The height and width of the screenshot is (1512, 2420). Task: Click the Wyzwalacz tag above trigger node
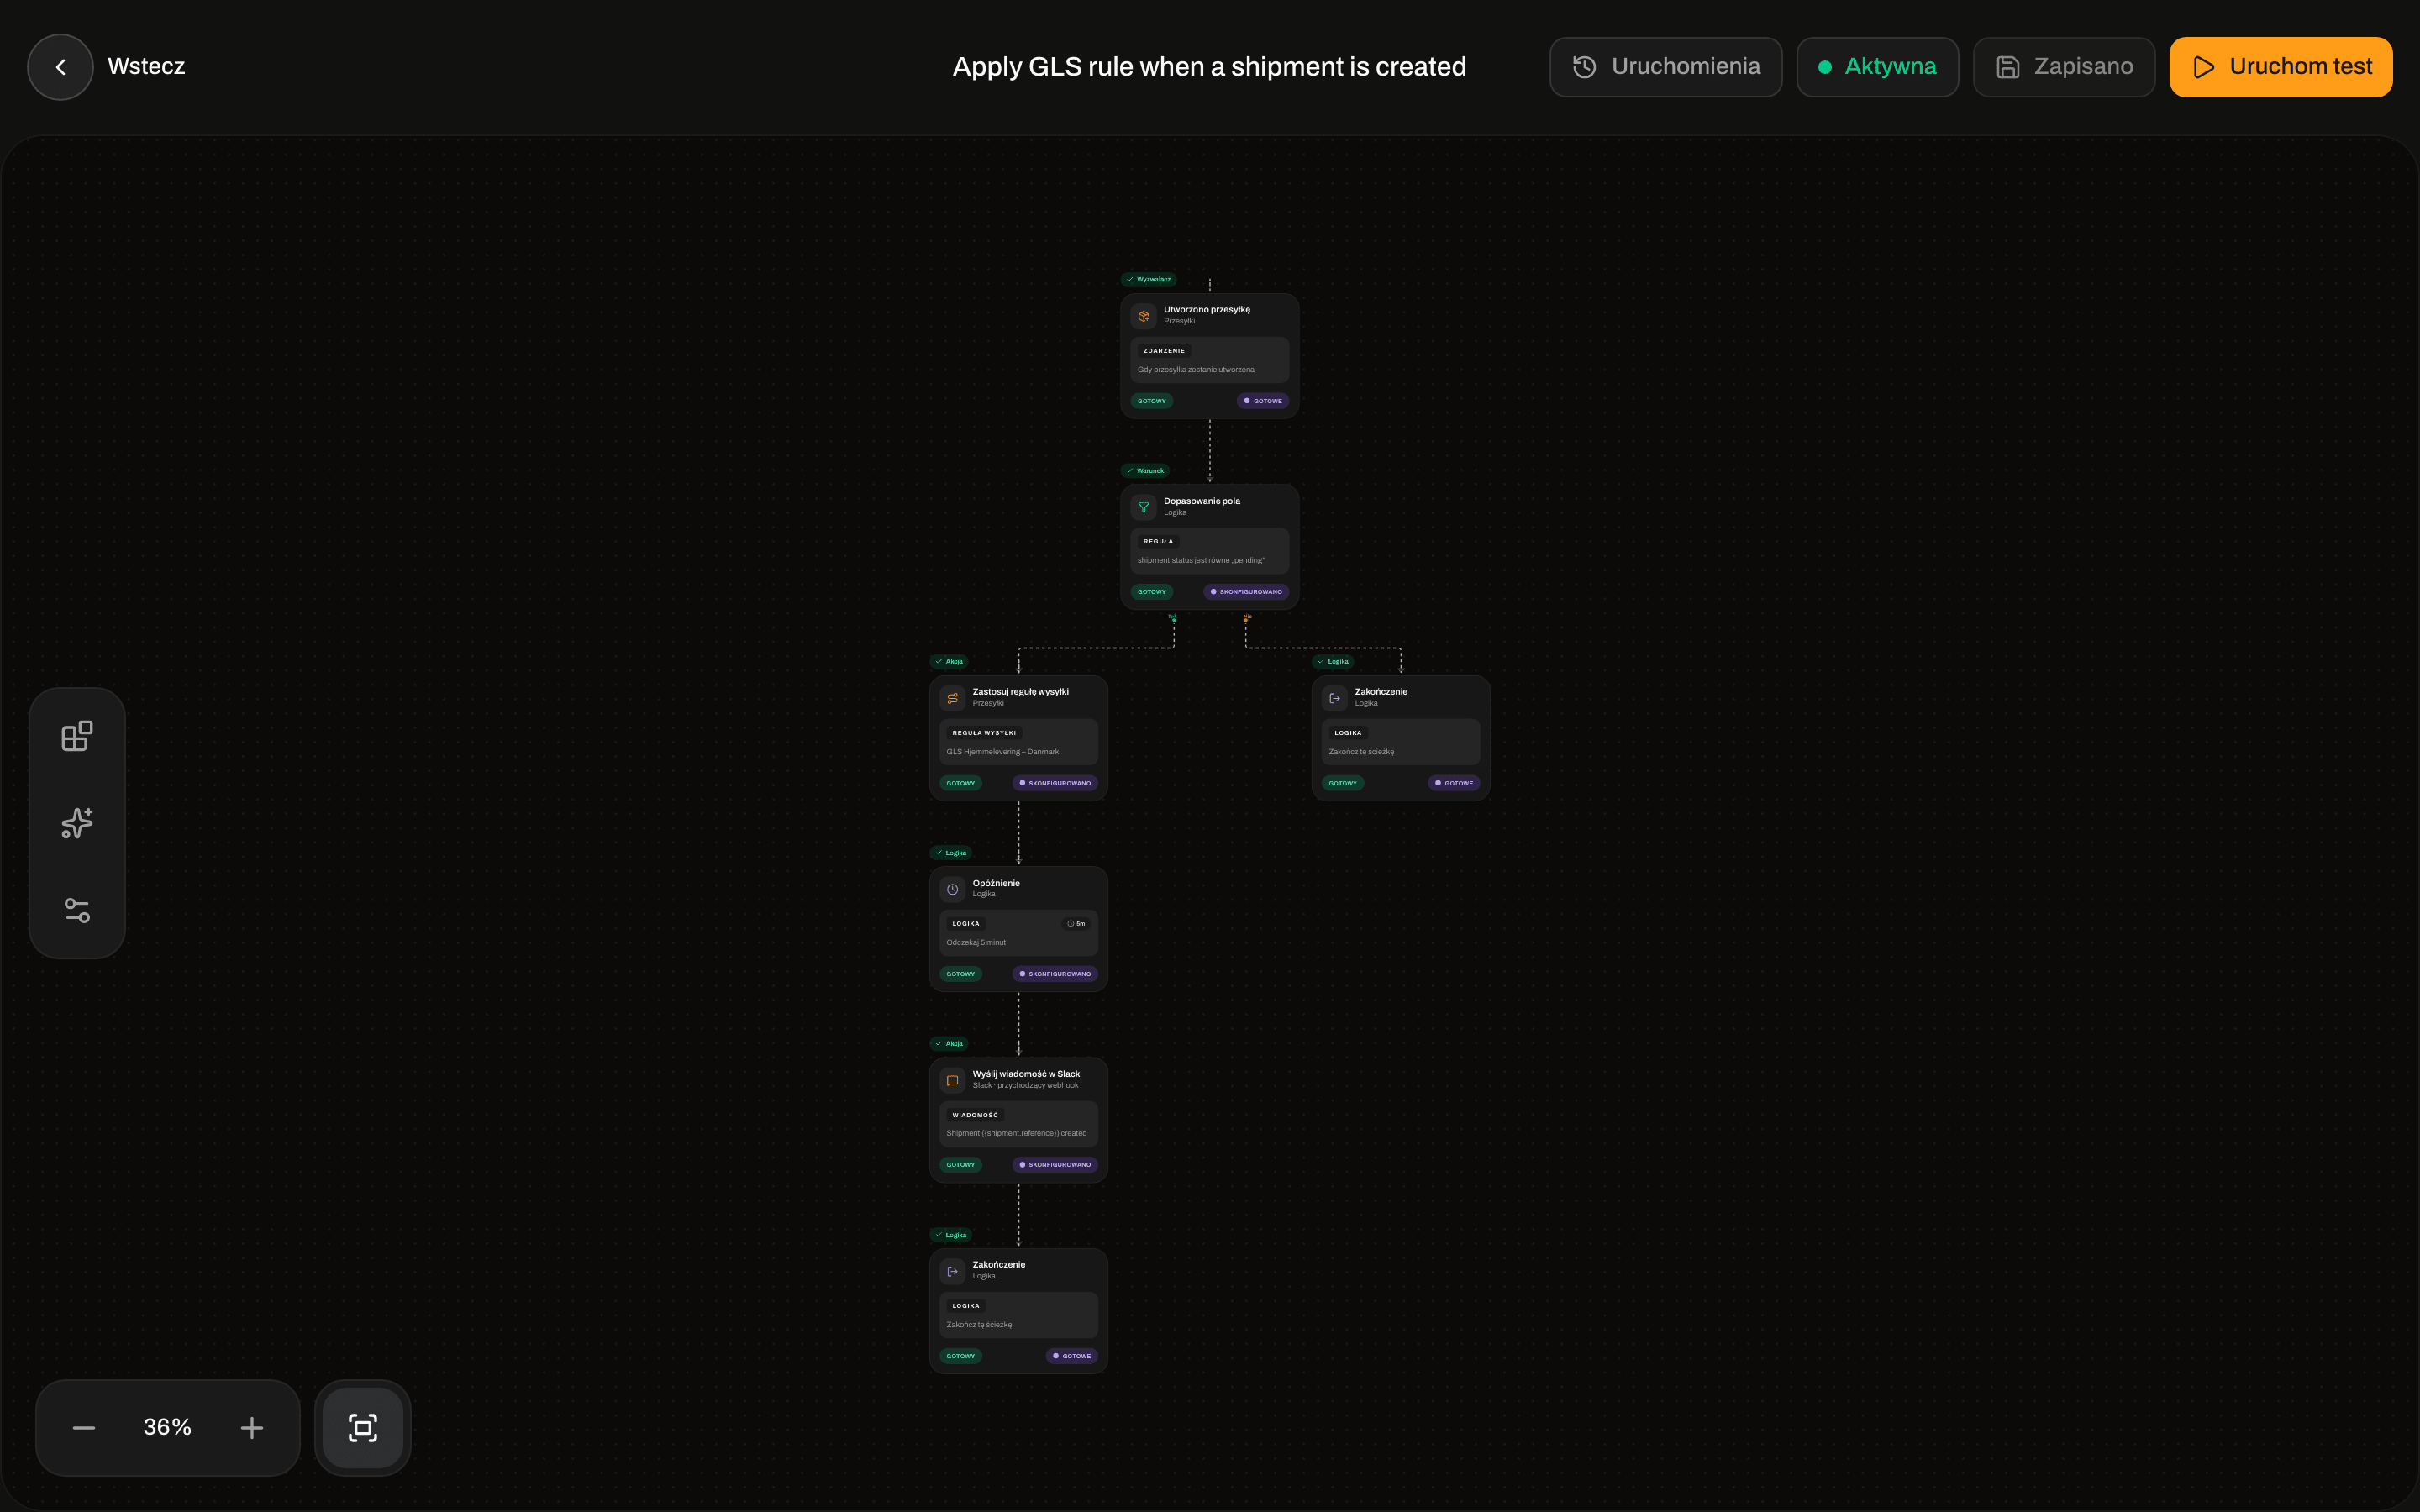[x=1149, y=279]
